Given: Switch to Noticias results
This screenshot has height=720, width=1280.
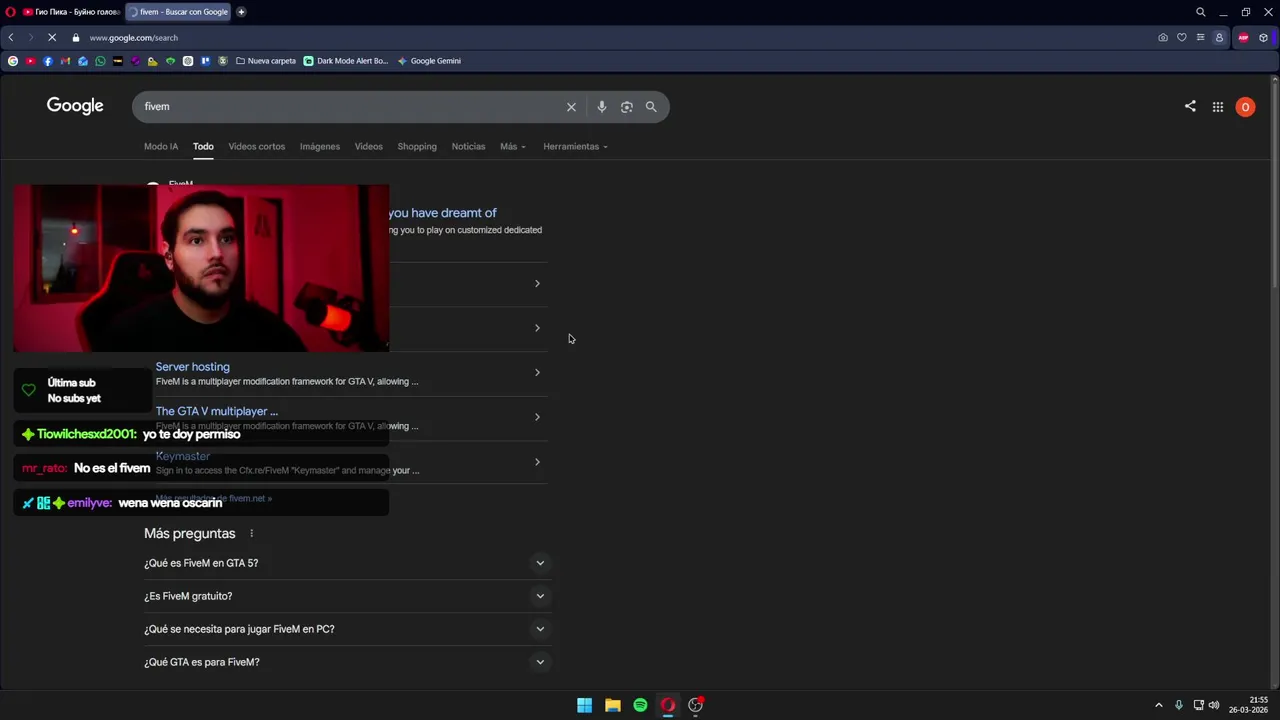Looking at the screenshot, I should click(468, 147).
